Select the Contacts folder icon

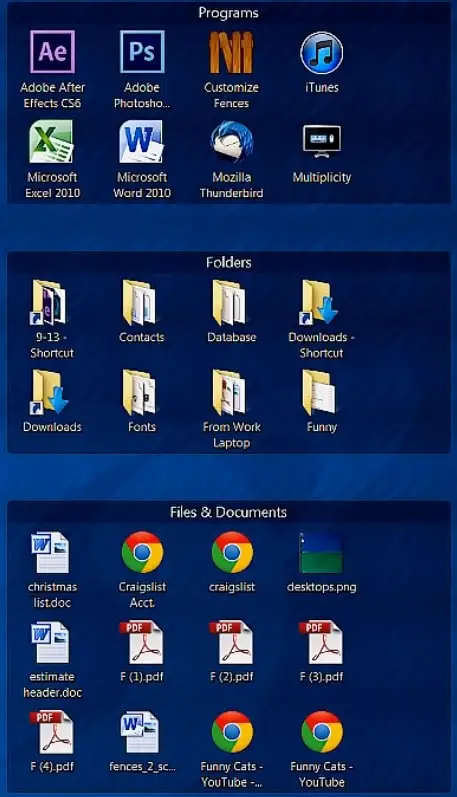139,302
